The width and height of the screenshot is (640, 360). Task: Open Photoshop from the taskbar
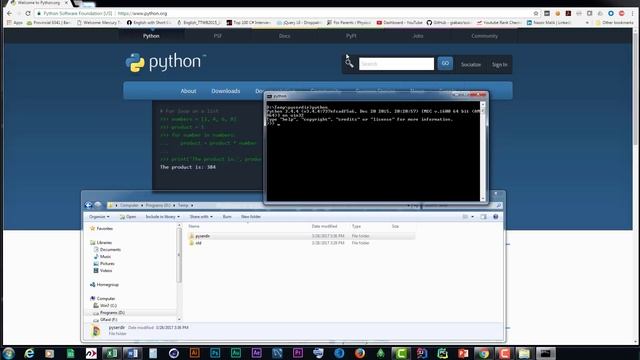(x=215, y=353)
